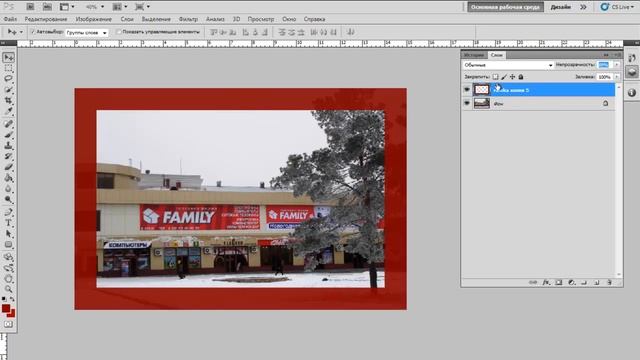This screenshot has height=360, width=640.
Task: Create a new layer
Action: click(597, 282)
